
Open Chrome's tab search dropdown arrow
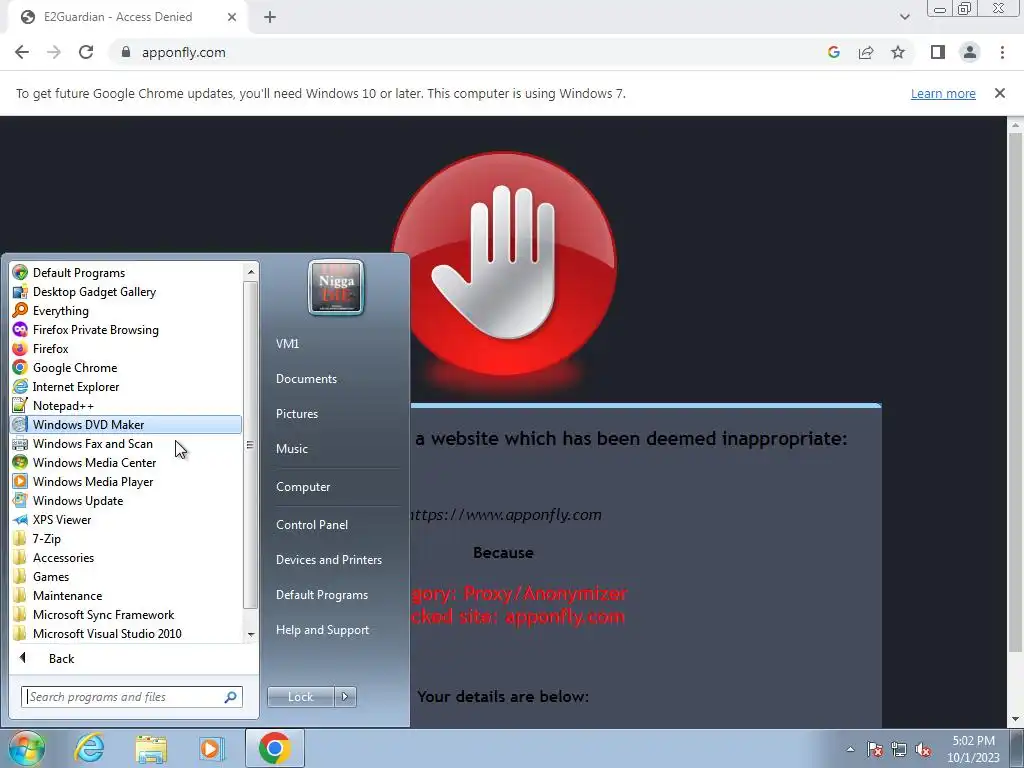click(x=904, y=17)
